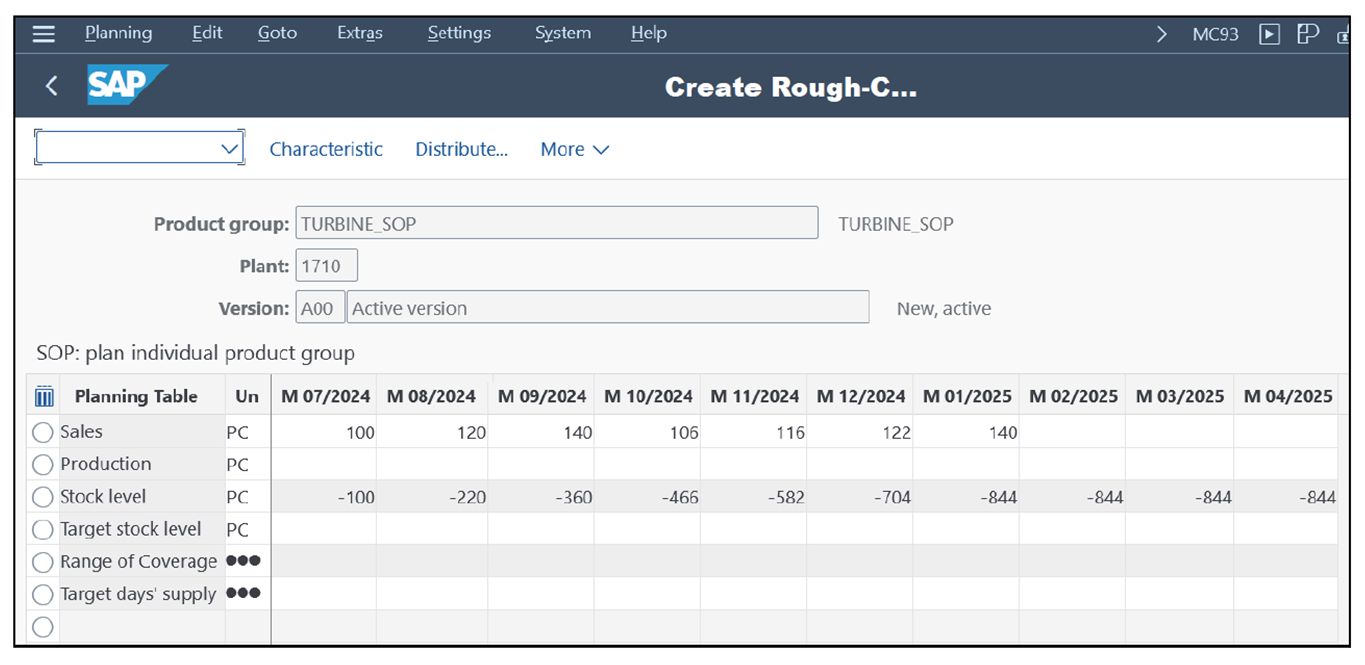Click the M 09/2024 column header
The height and width of the screenshot is (665, 1365).
click(541, 396)
